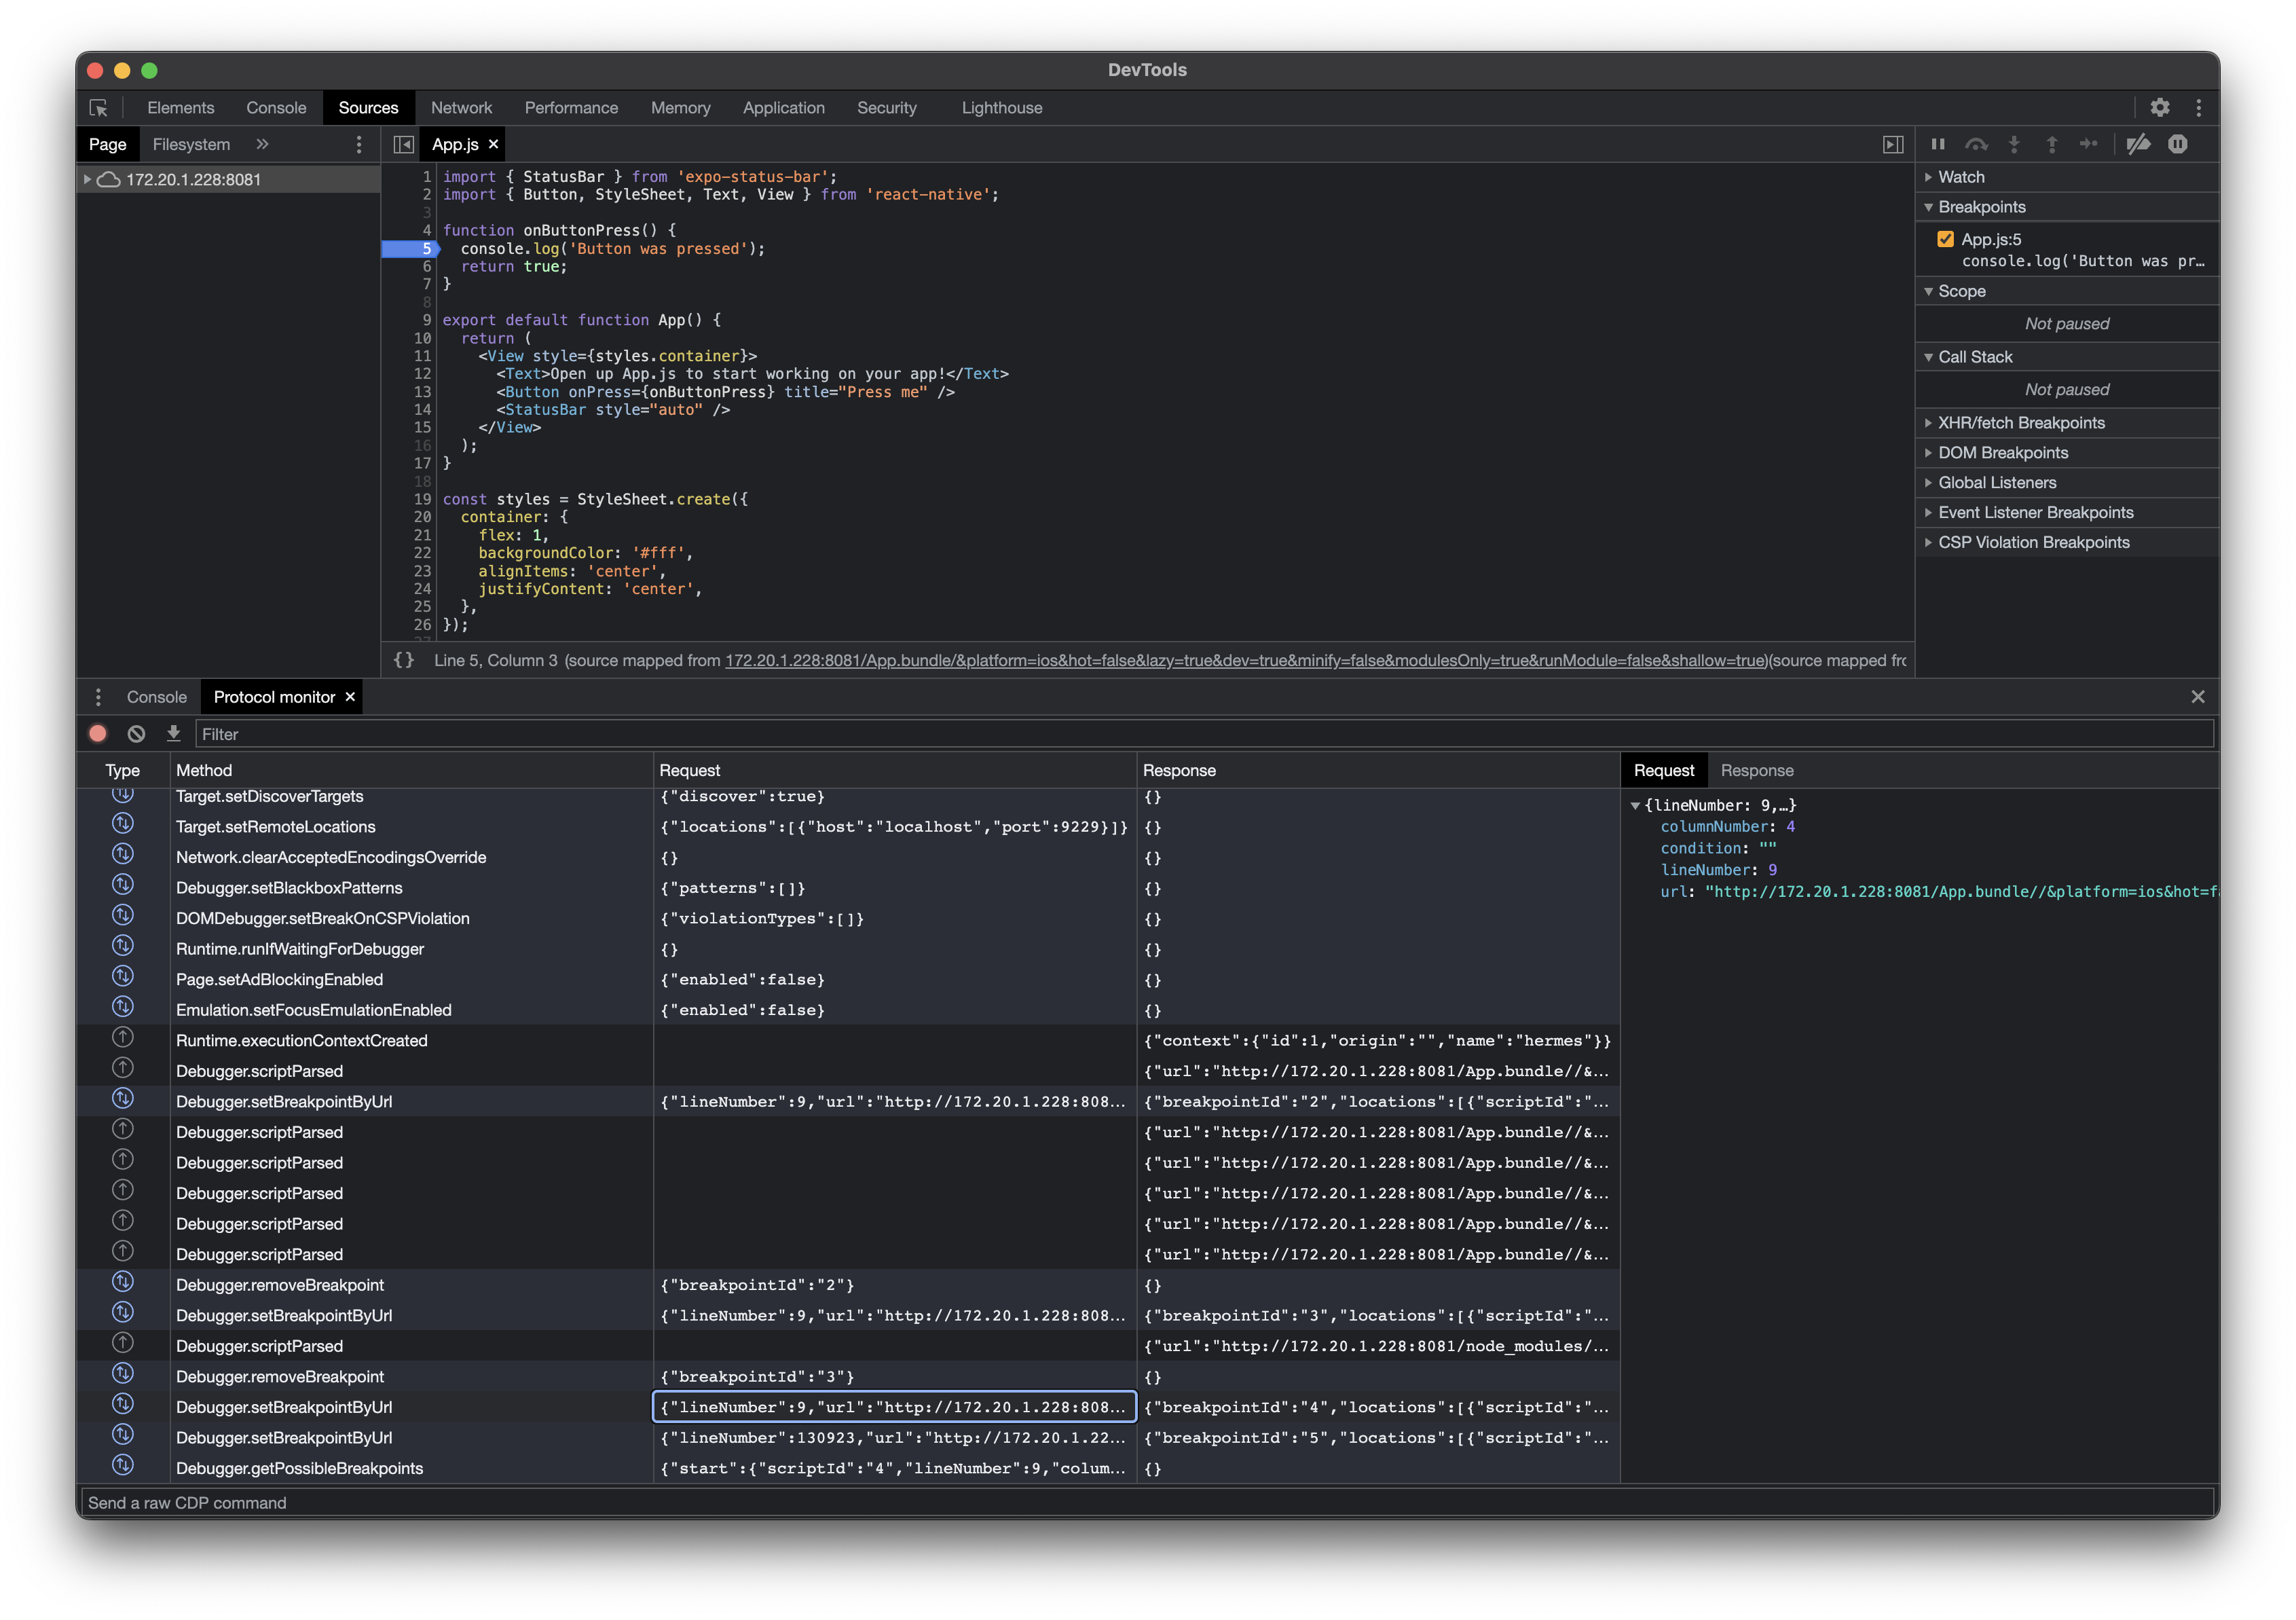The height and width of the screenshot is (1620, 2296).
Task: Select the Step over next function call icon
Action: pyautogui.click(x=1977, y=144)
